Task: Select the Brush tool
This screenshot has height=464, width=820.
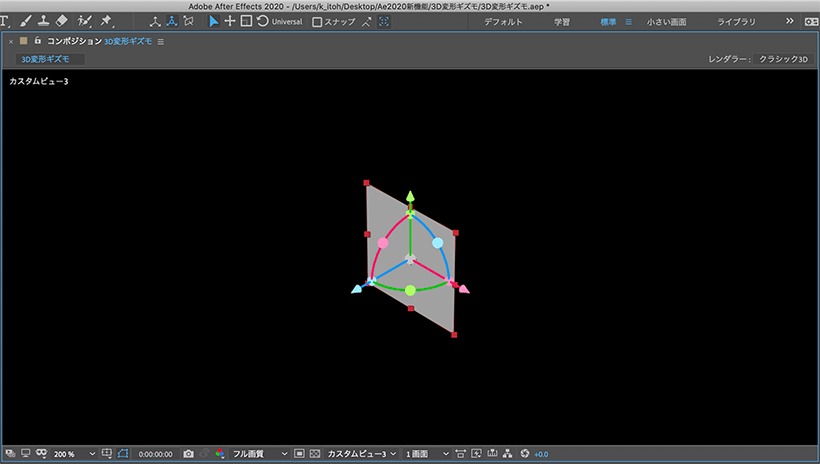Action: (25, 21)
